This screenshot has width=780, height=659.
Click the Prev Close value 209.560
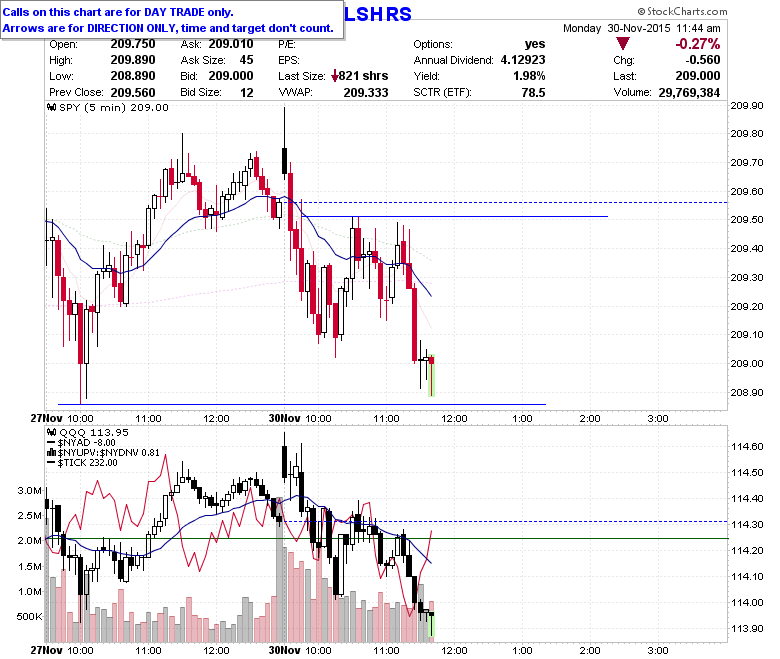(x=133, y=93)
